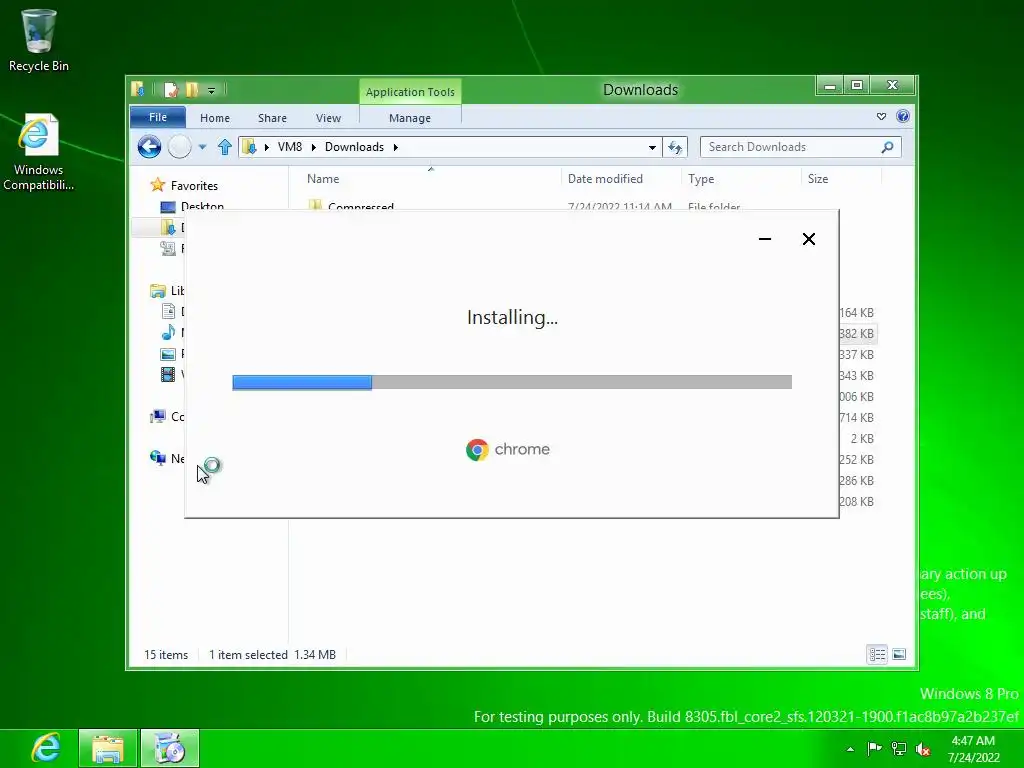Close the Chrome installer dialog
The height and width of the screenshot is (768, 1024).
(808, 239)
